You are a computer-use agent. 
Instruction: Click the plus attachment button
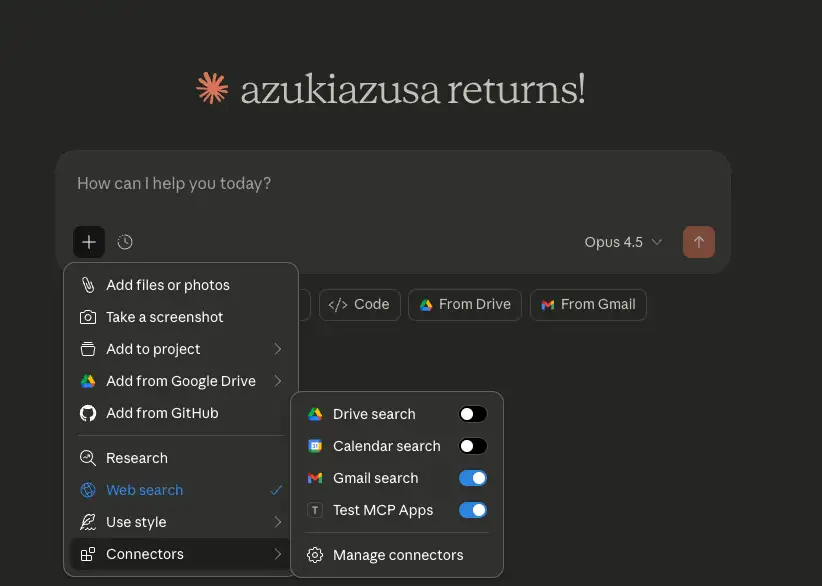[89, 242]
